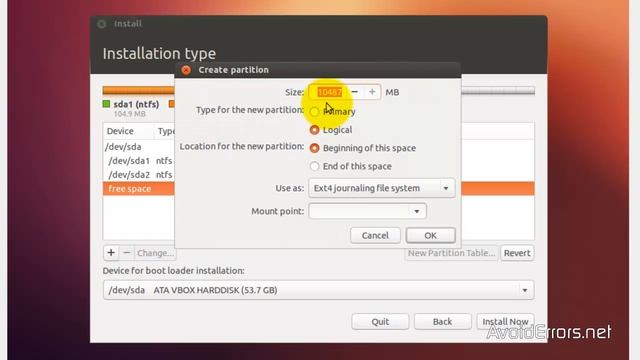Image resolution: width=640 pixels, height=360 pixels.
Task: Go Back to previous installer step
Action: [x=442, y=322]
